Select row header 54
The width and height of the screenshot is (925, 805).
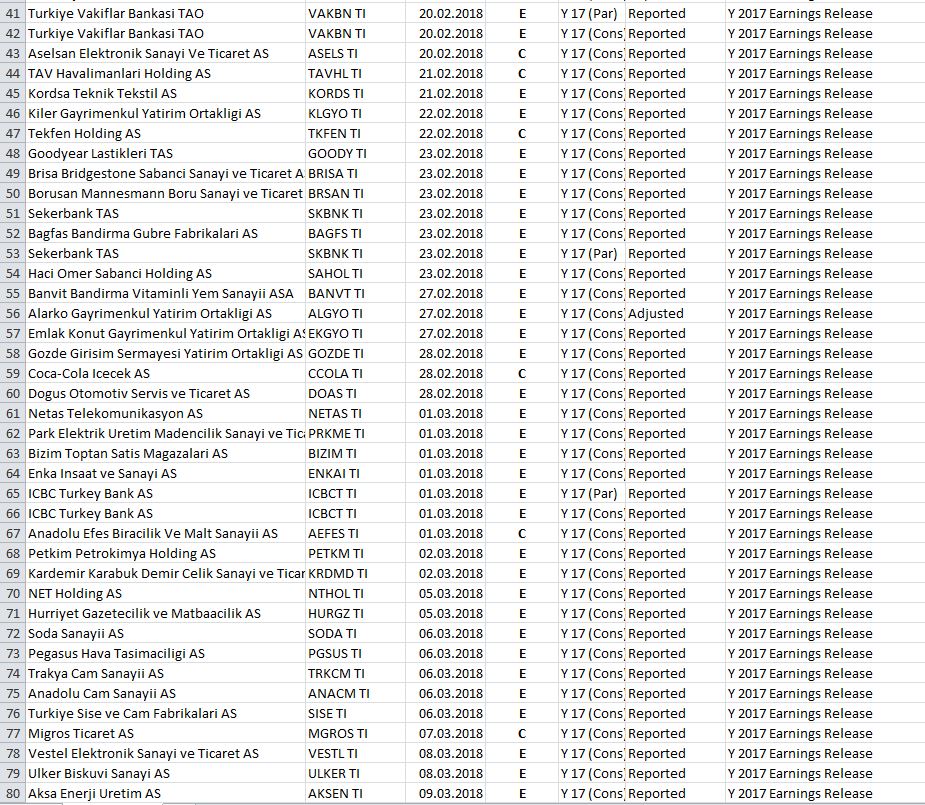coord(13,273)
